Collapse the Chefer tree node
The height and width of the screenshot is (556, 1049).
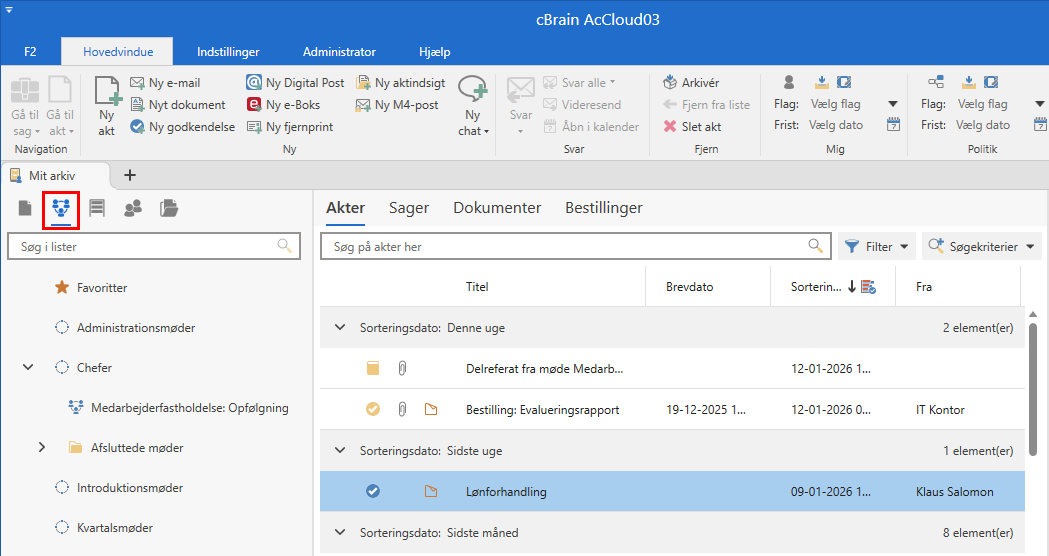[x=28, y=367]
